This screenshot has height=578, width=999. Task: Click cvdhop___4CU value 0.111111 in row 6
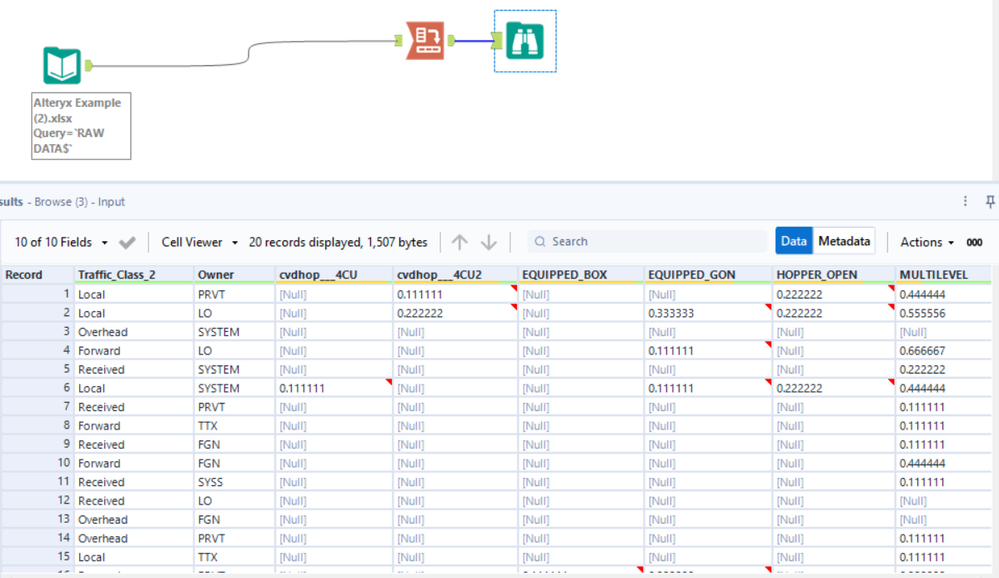click(334, 388)
